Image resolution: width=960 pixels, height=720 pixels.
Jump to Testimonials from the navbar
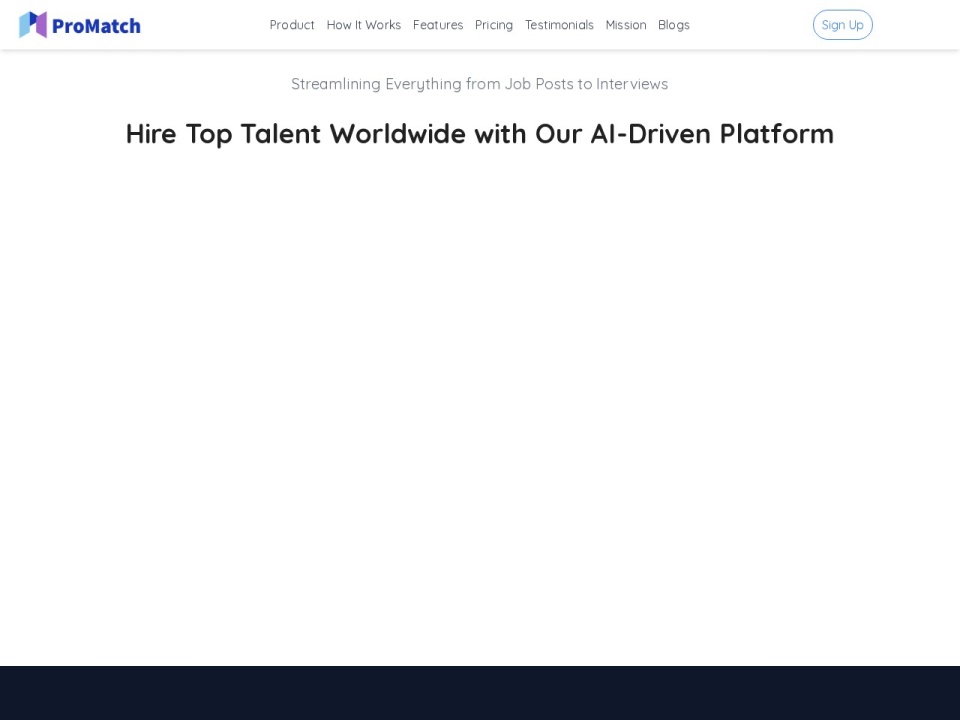559,25
